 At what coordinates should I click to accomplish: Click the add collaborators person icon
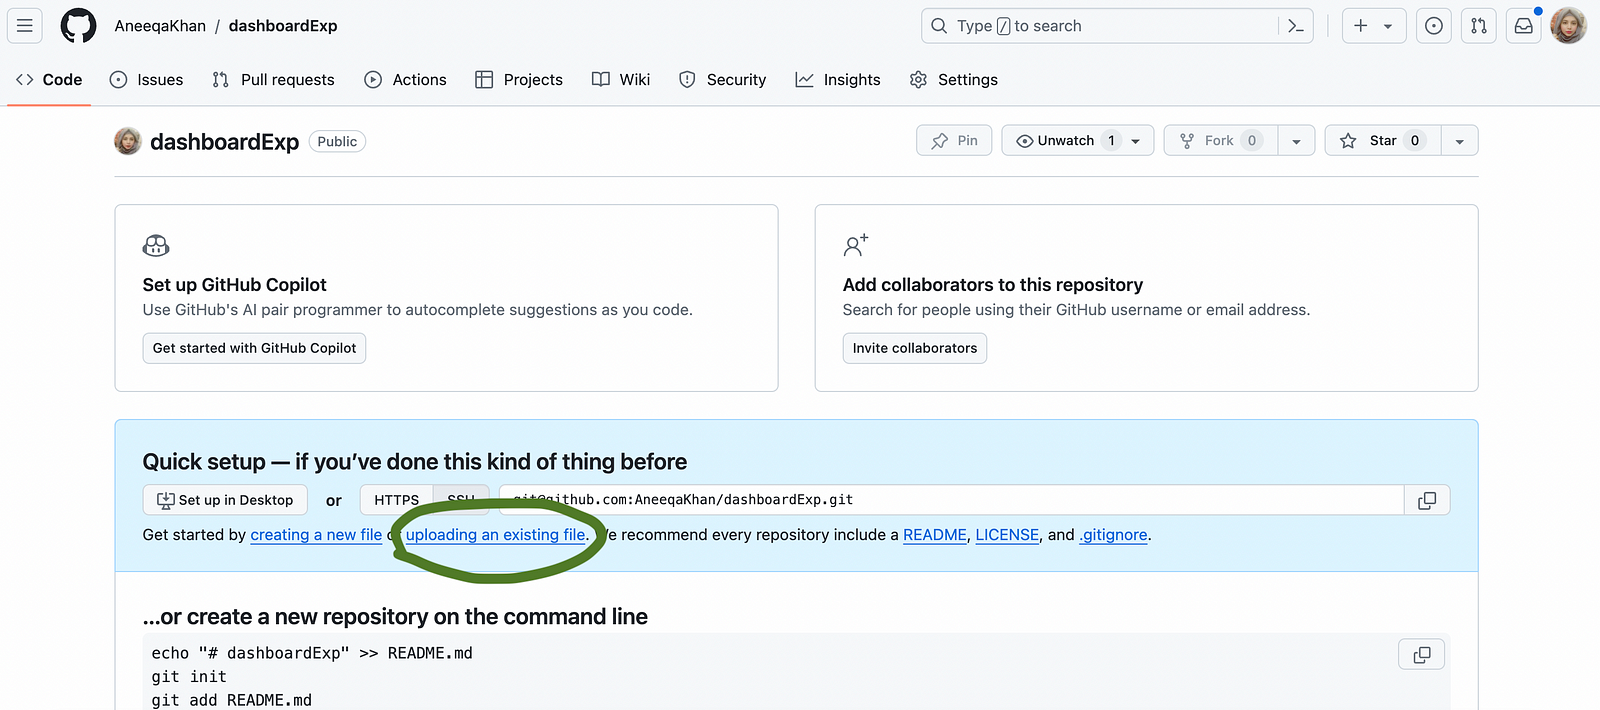point(856,245)
